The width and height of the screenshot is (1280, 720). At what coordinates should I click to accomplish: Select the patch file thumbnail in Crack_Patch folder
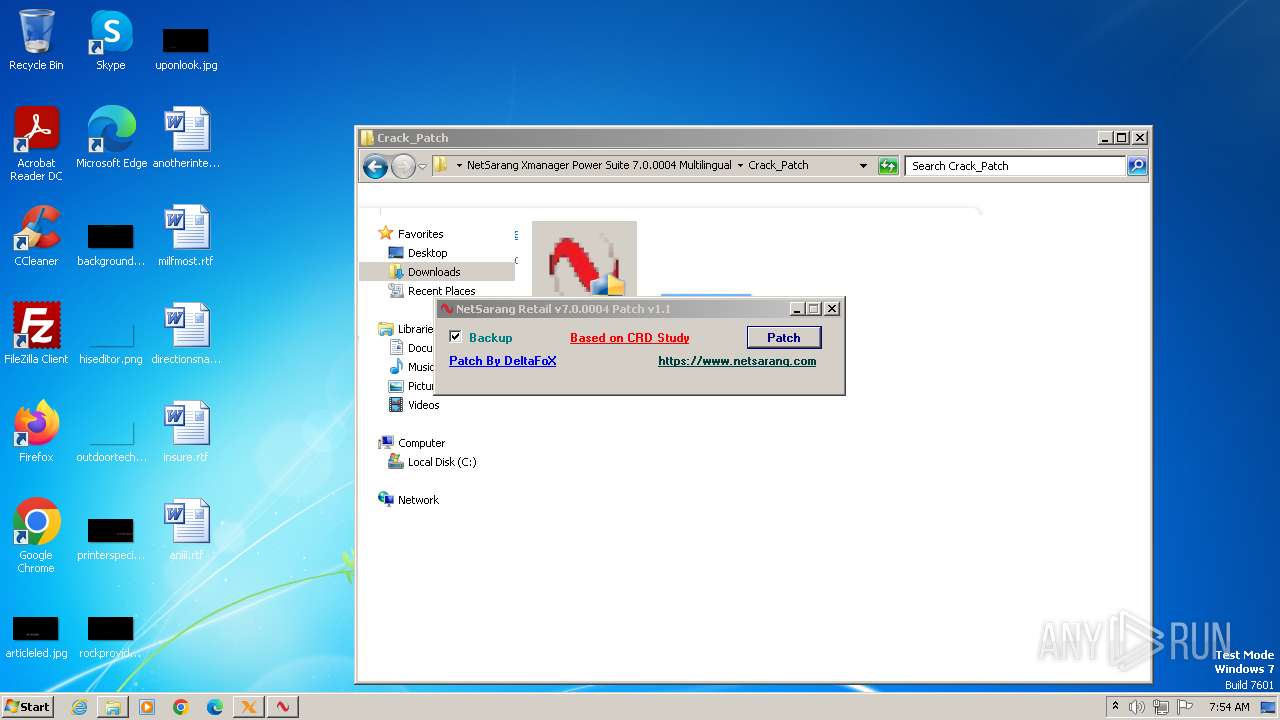(584, 260)
